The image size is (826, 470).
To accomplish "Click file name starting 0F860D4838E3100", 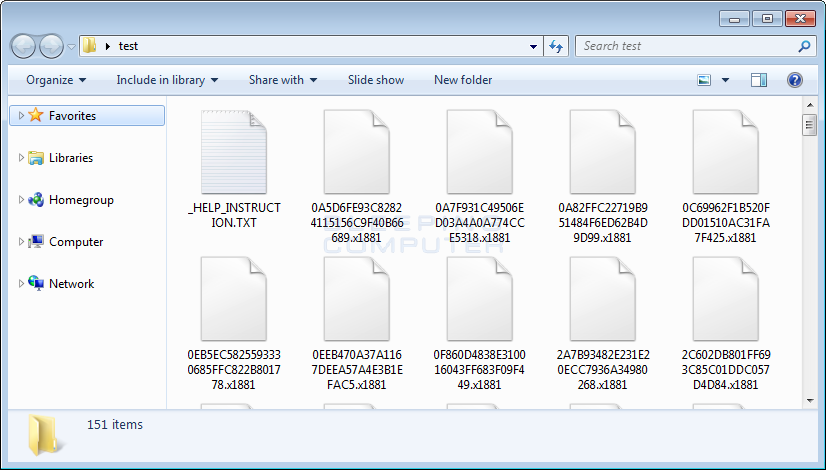I will 480,369.
